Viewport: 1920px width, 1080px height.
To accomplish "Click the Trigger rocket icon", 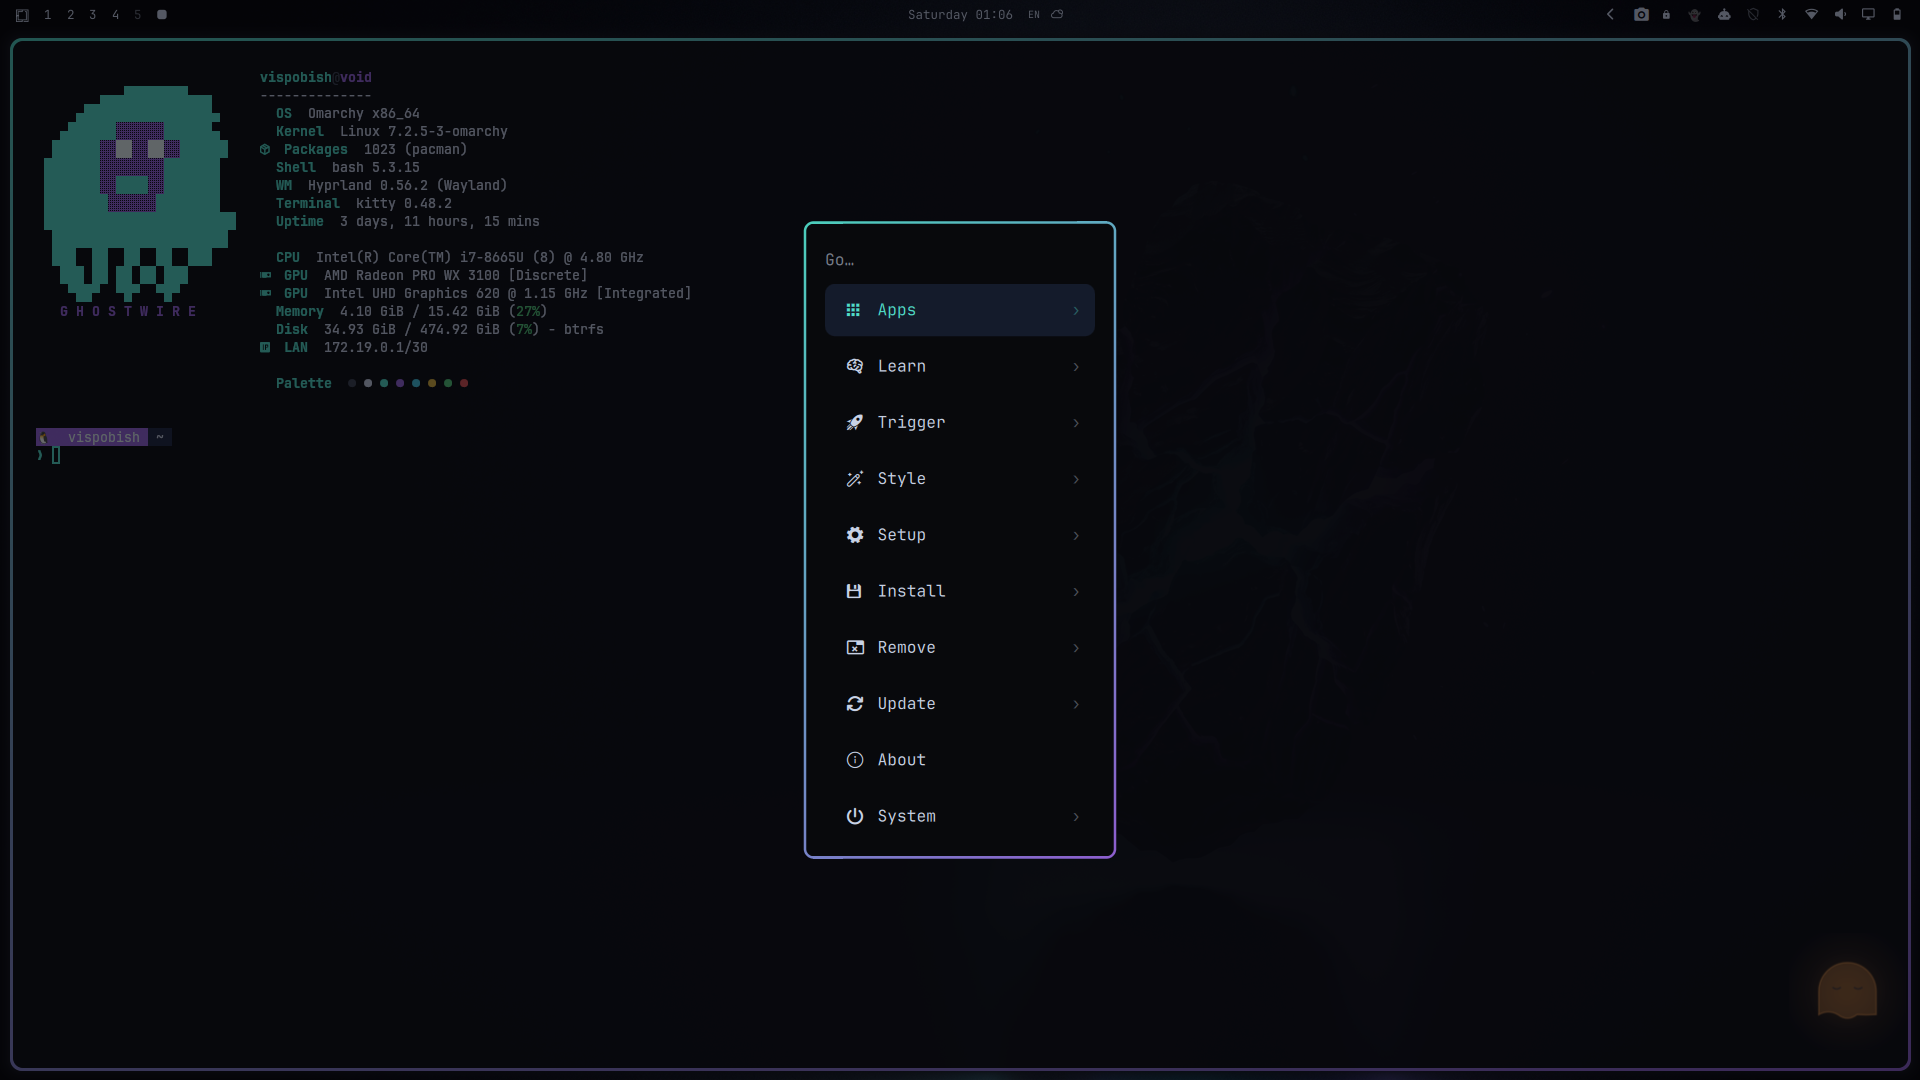I will tap(854, 423).
